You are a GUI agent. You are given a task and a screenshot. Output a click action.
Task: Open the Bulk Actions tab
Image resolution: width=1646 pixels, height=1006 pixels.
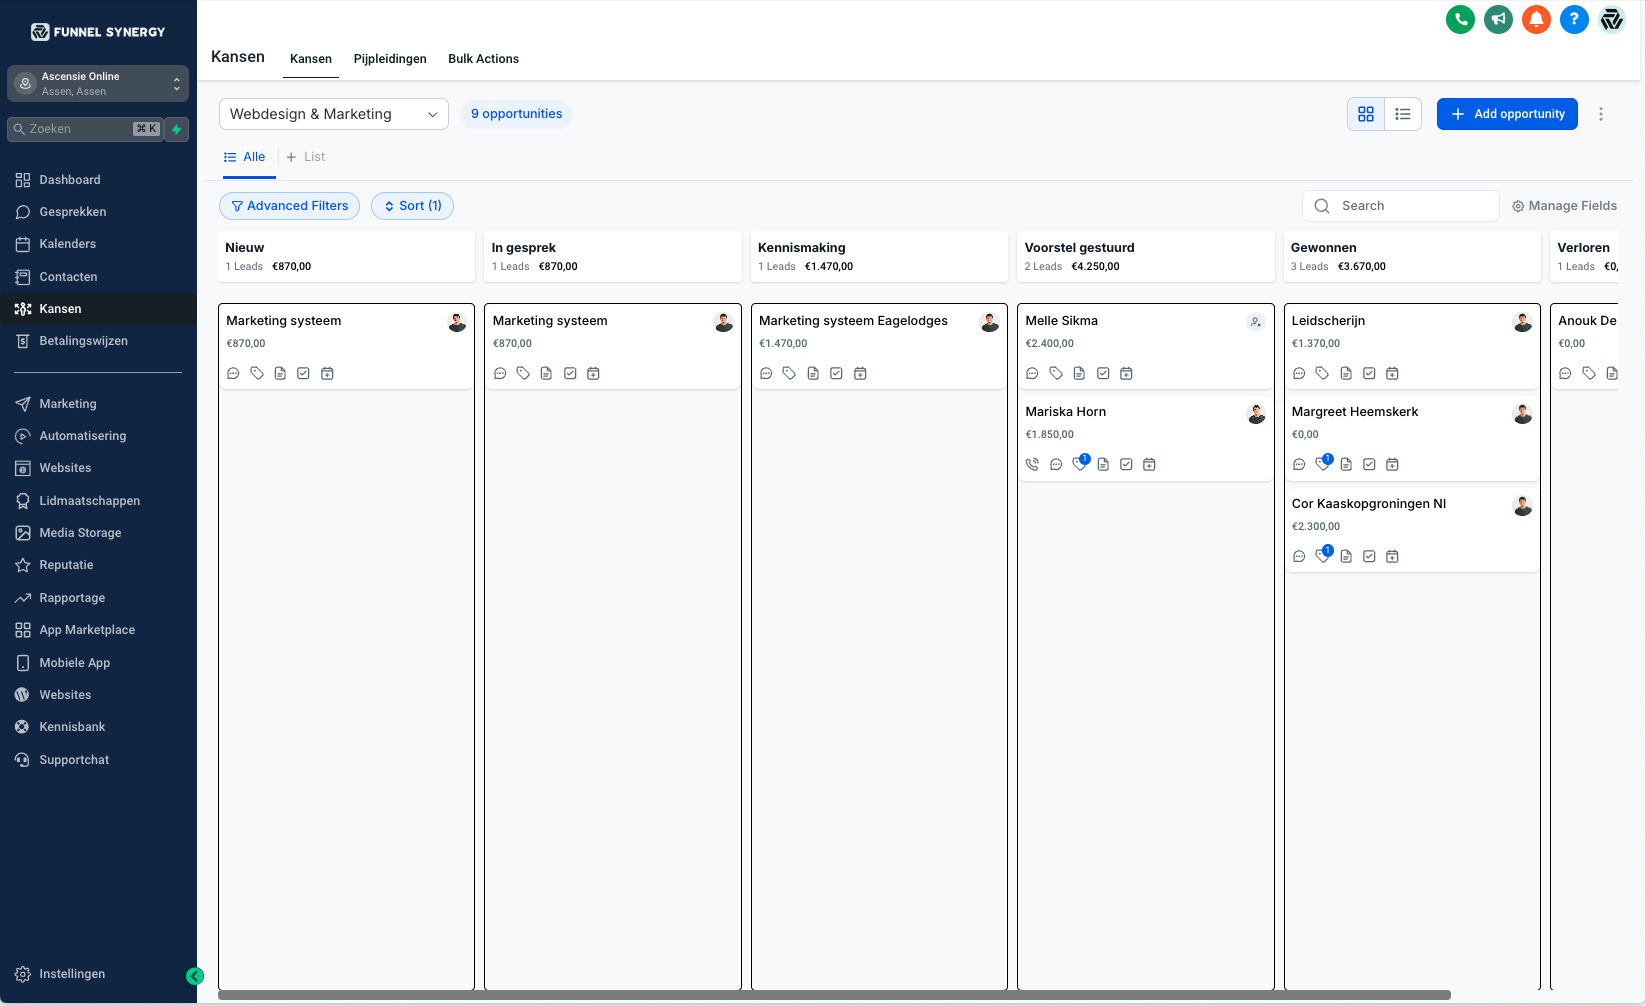483,59
